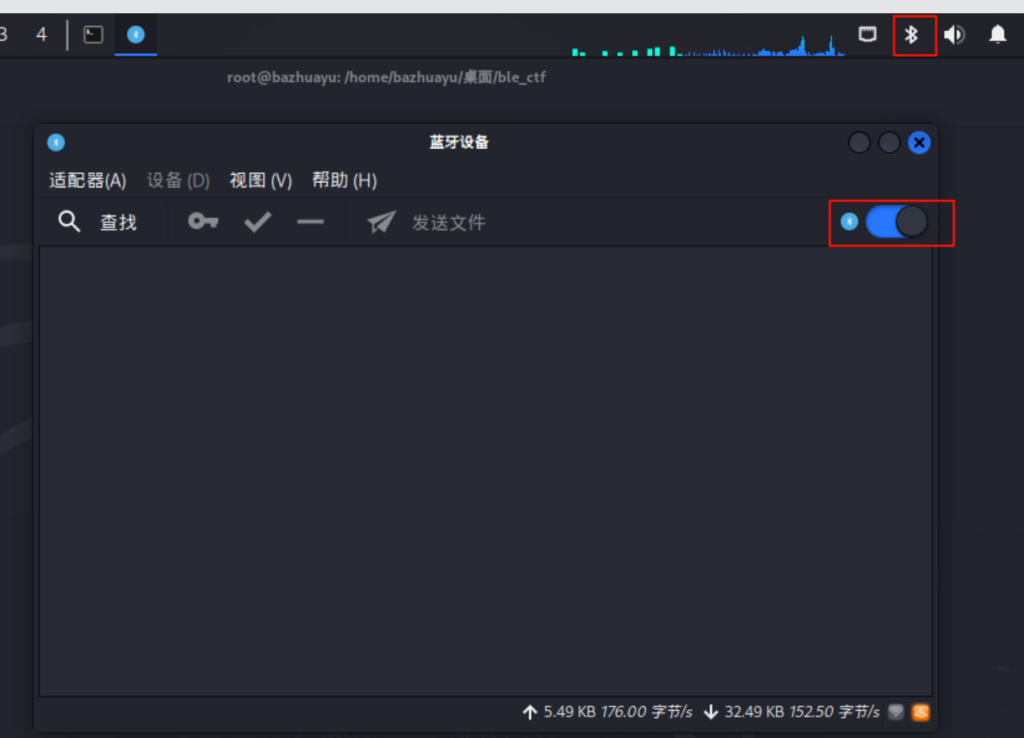Turn off the Bluetooth power switch

click(x=897, y=222)
